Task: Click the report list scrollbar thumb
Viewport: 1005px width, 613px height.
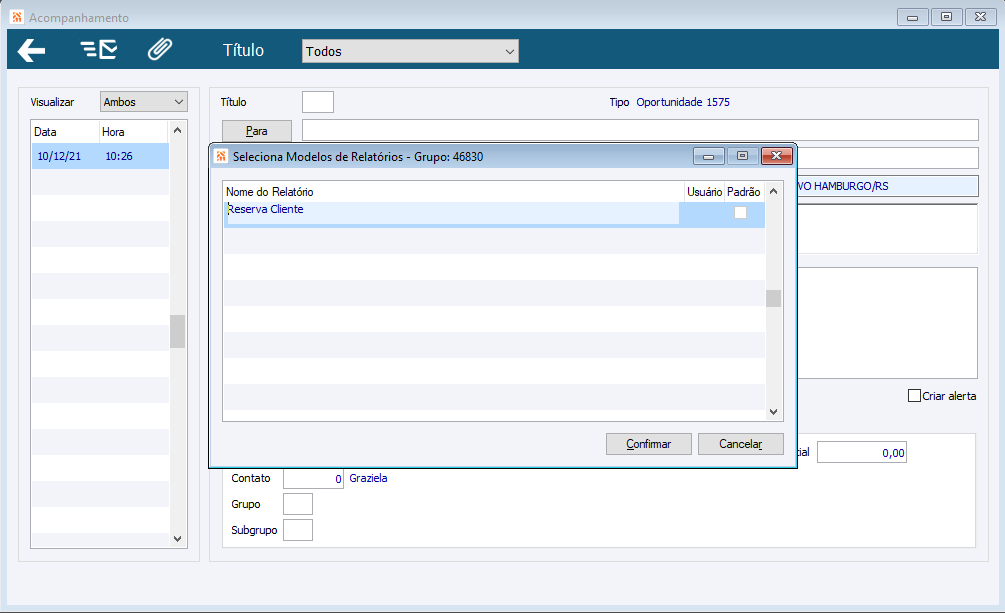Action: point(774,299)
